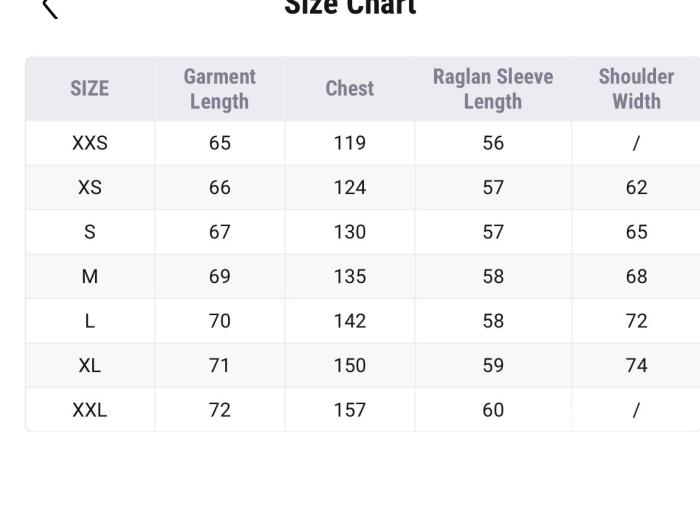Screen dimensions: 700x524
Task: Click the garment length 69 cell
Action: pos(220,277)
